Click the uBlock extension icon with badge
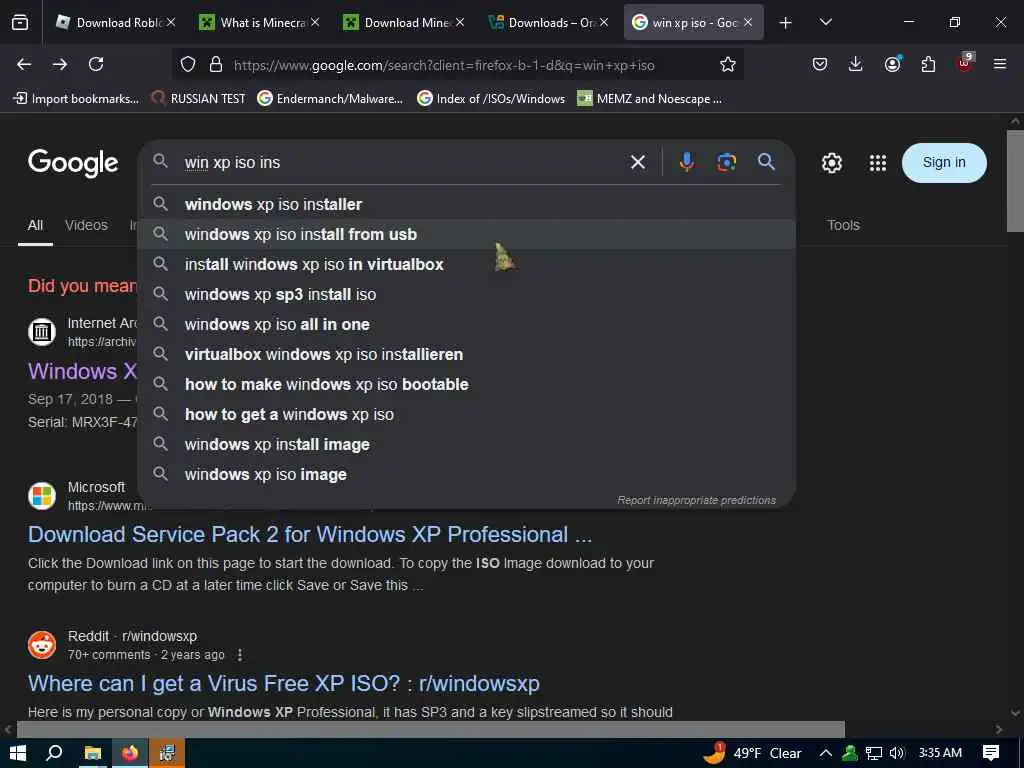 965,63
